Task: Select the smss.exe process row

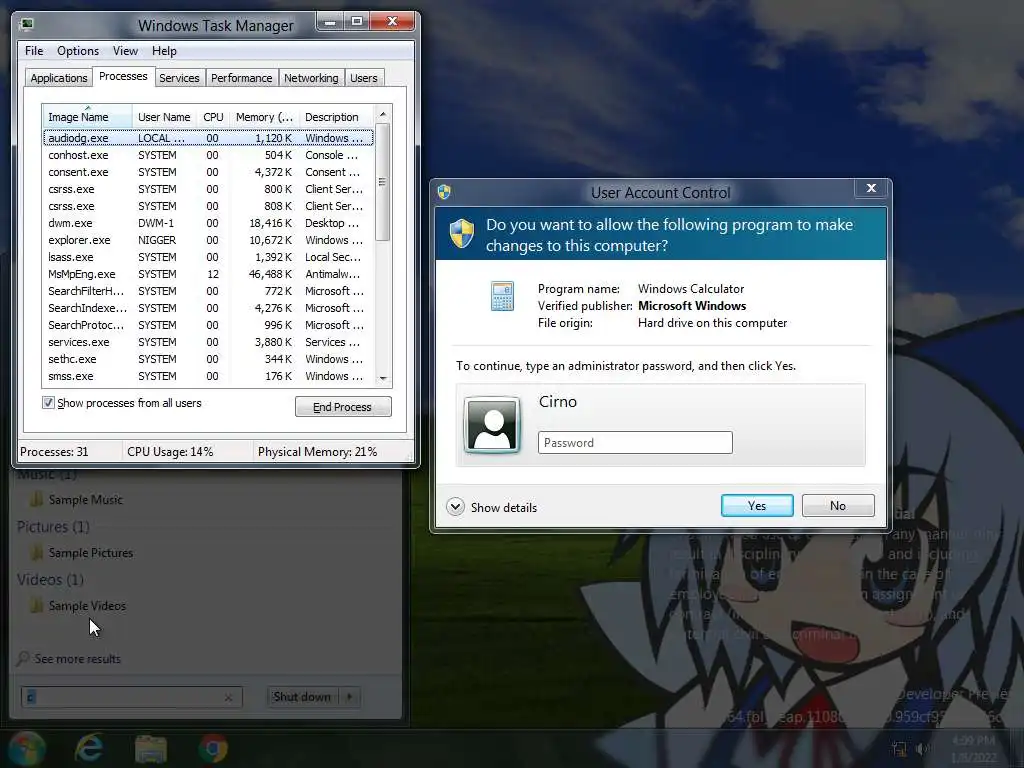Action: pos(208,376)
